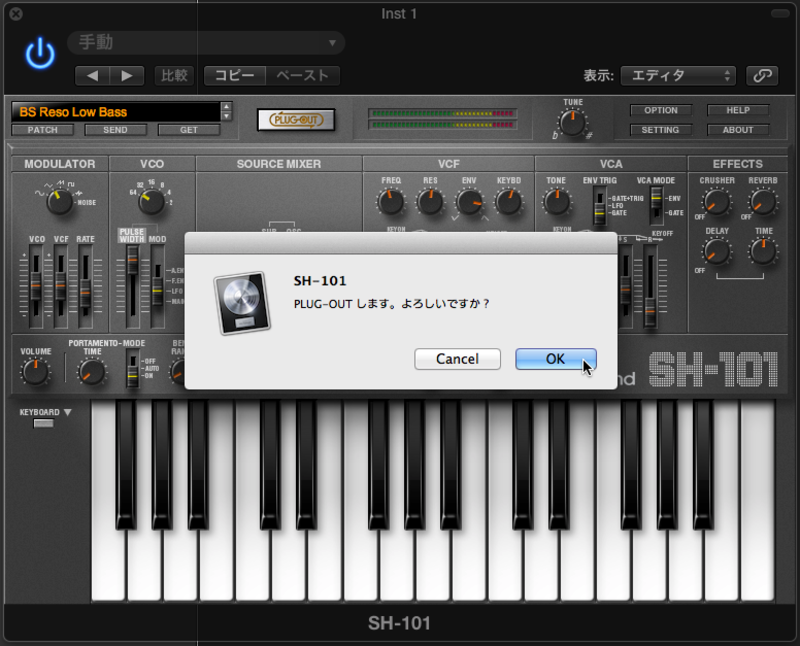
Task: Open the OPTION menu
Action: click(x=661, y=110)
